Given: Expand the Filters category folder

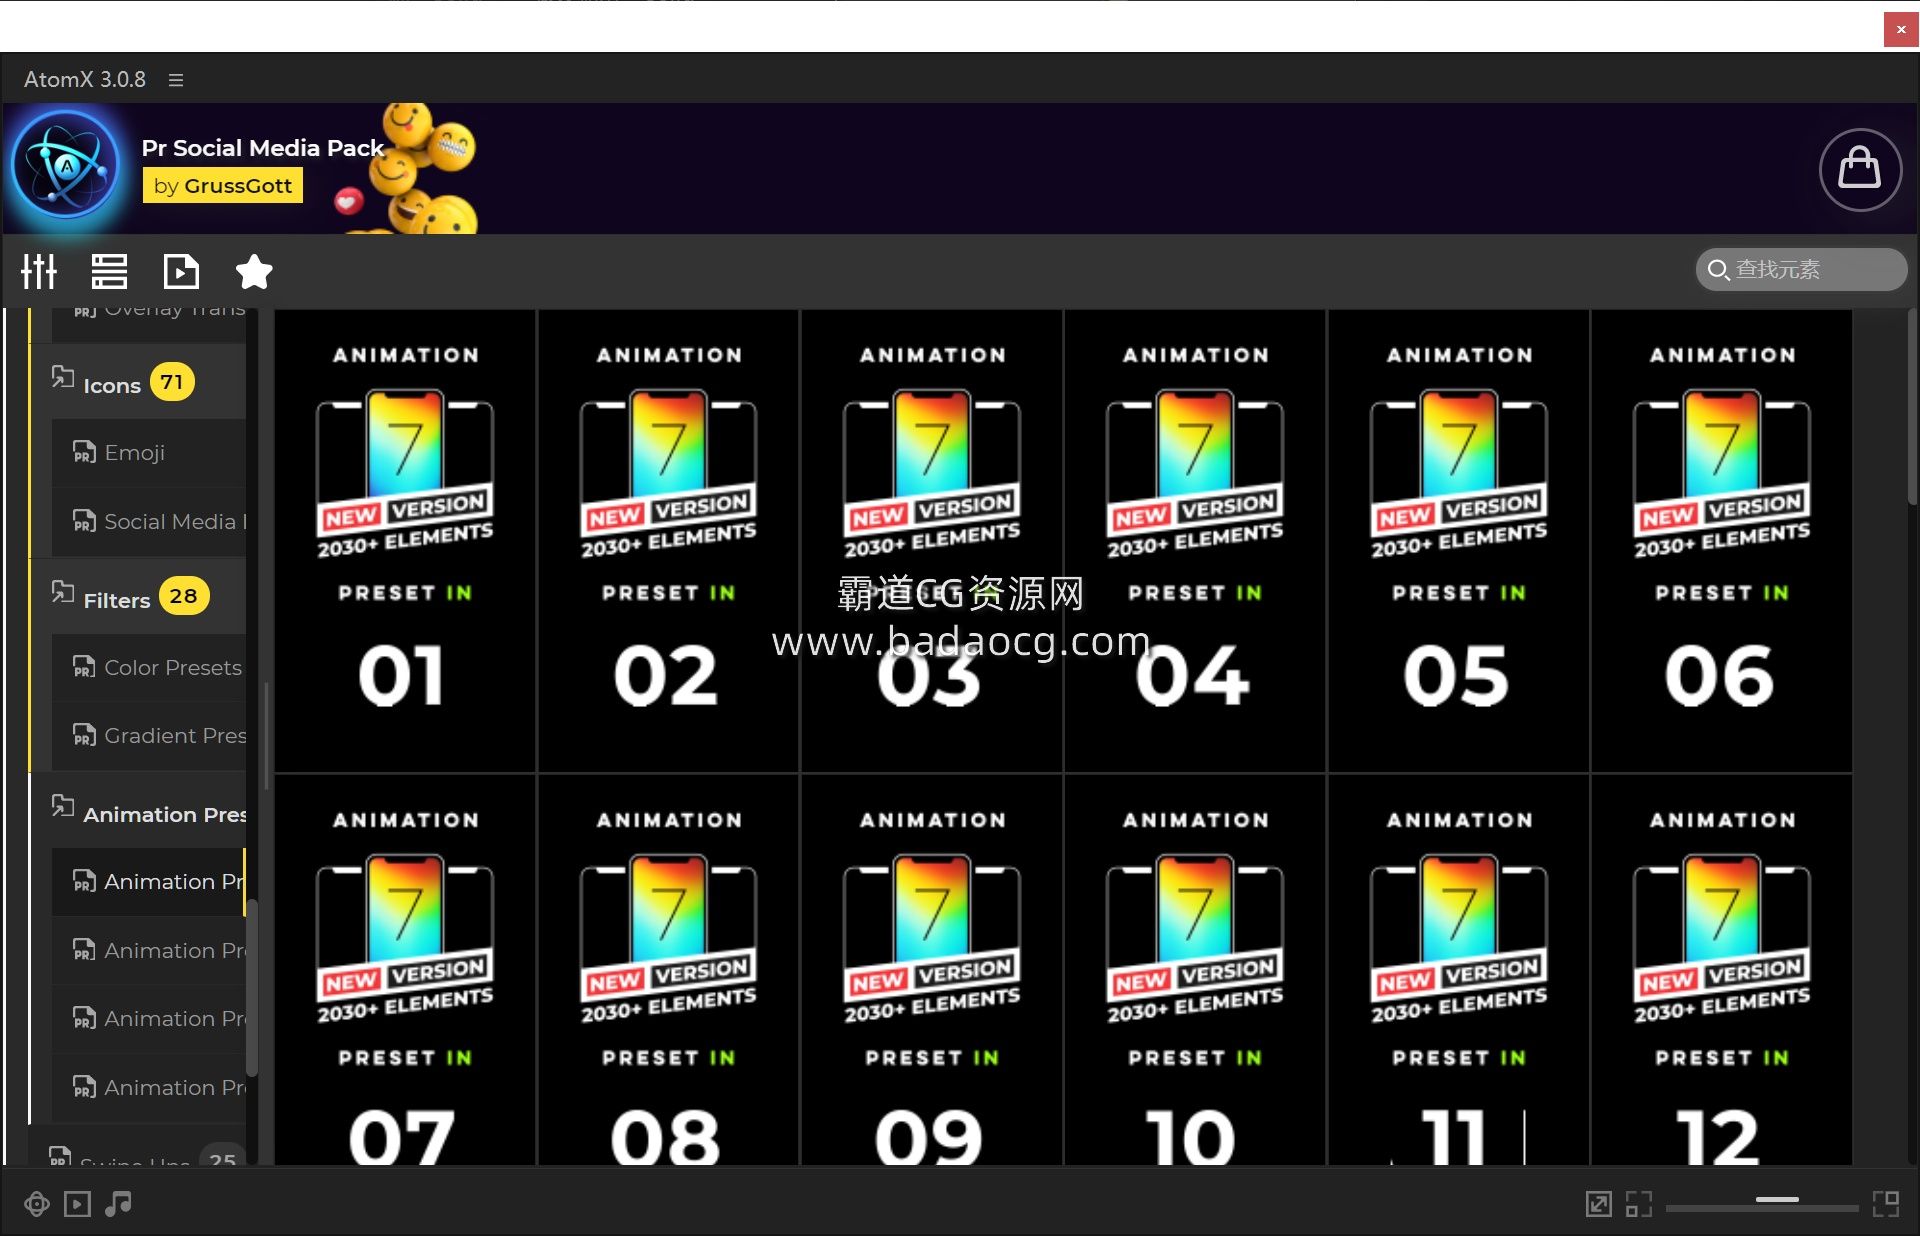Looking at the screenshot, I should [x=139, y=597].
